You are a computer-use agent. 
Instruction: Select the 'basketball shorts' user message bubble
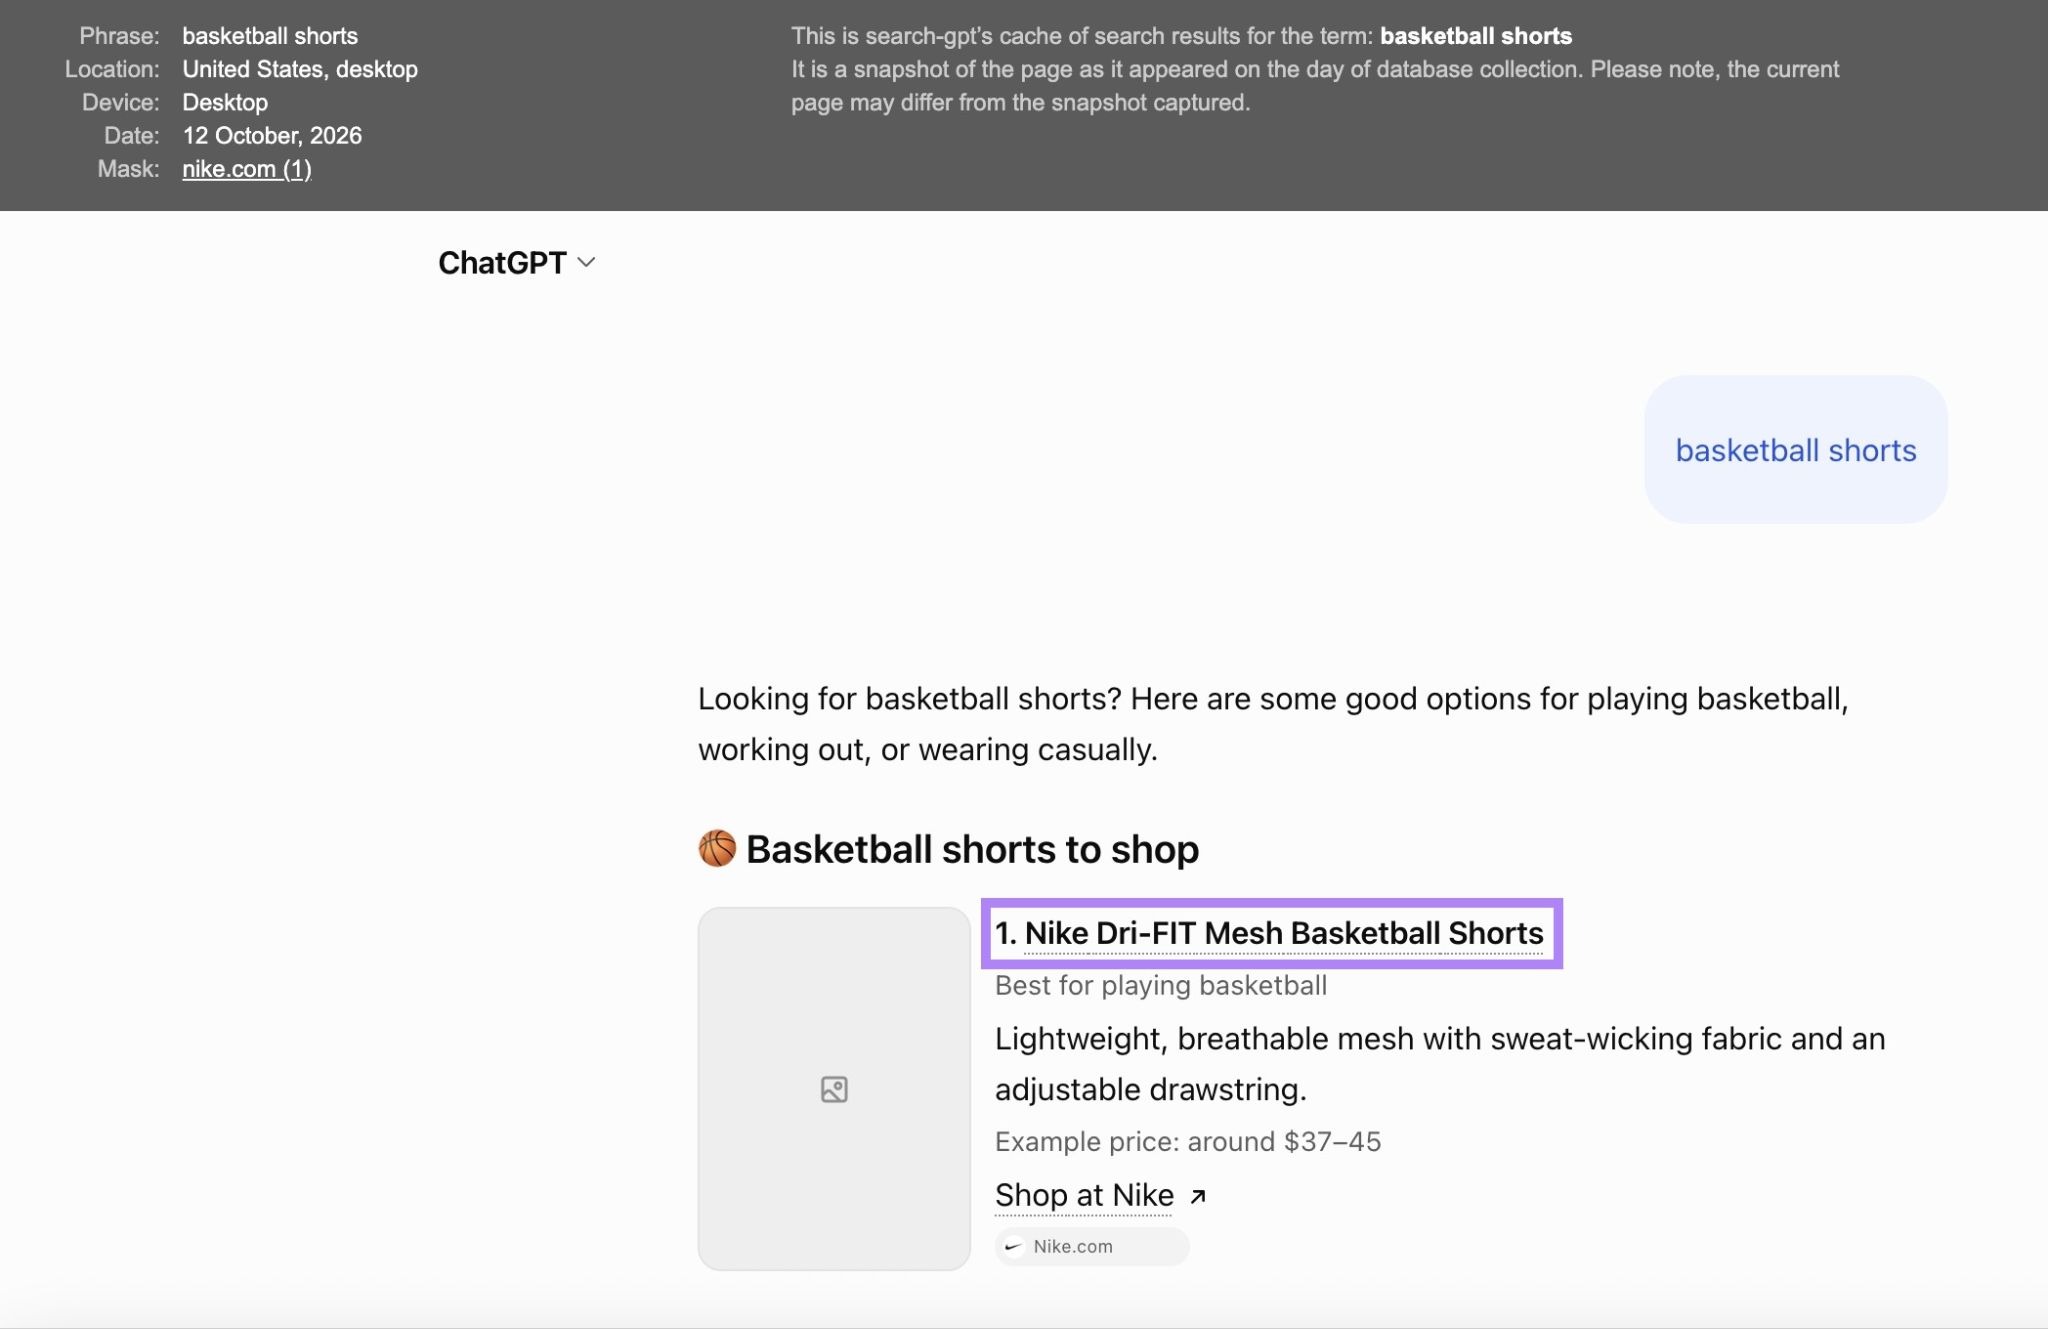(1795, 449)
